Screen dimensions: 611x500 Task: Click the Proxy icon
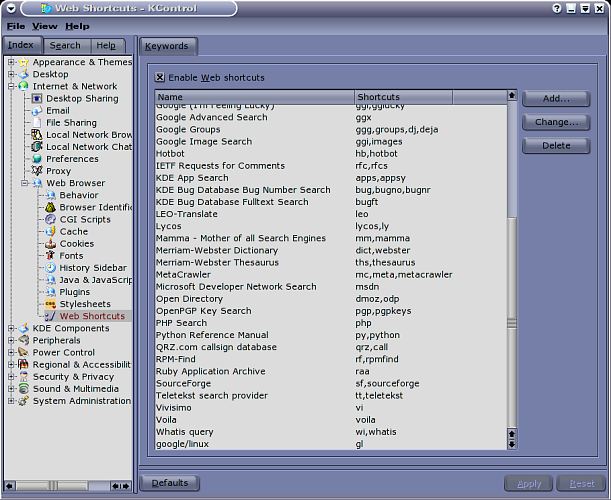(x=37, y=171)
